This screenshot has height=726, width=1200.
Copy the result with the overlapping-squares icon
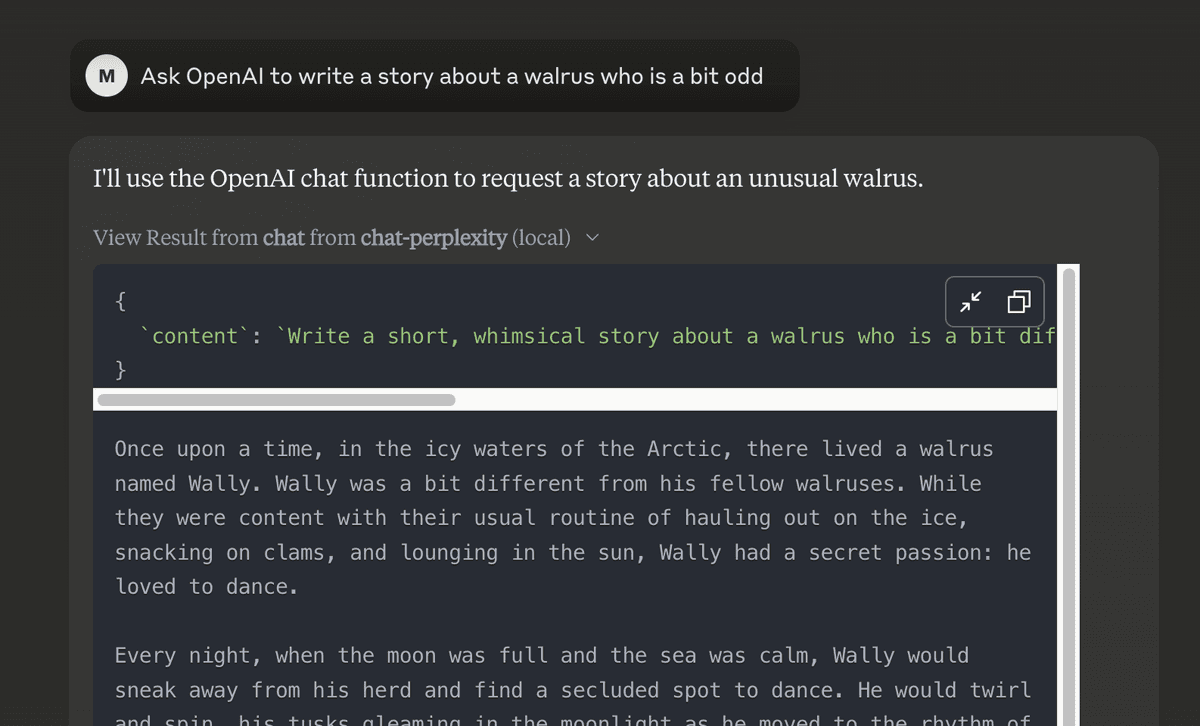[1019, 302]
